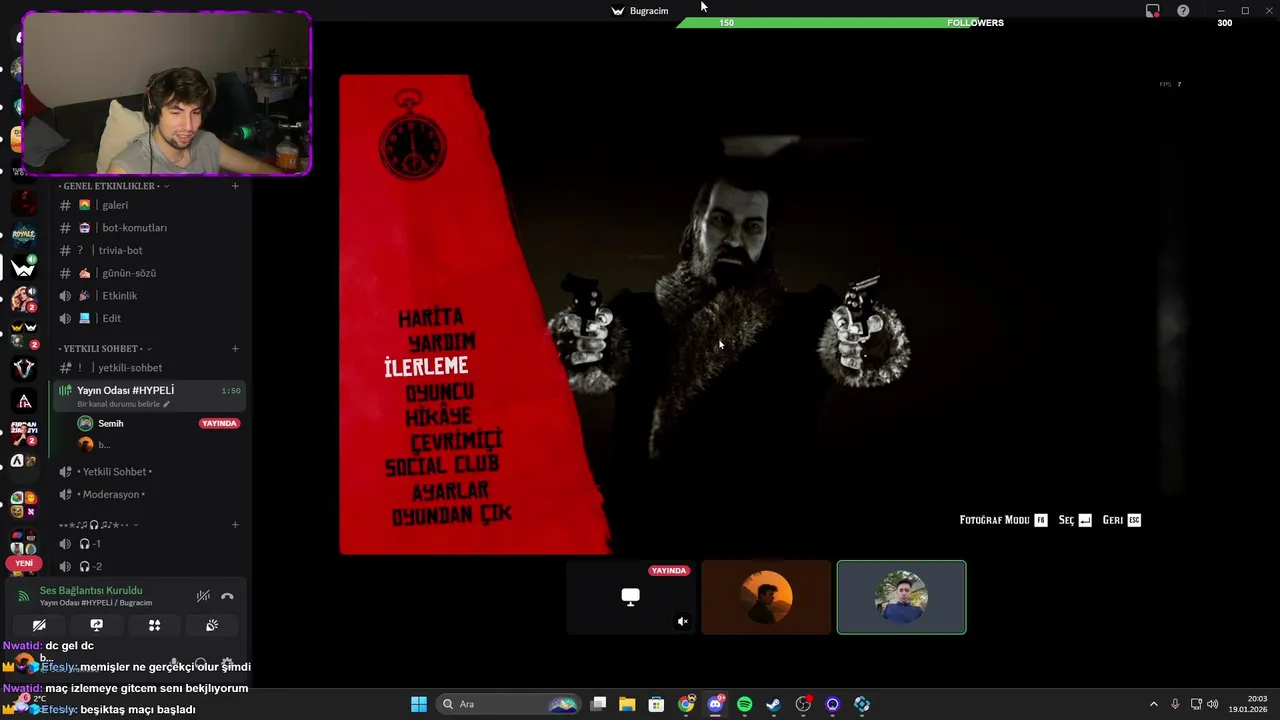Viewport: 1280px width, 720px height.
Task: Open the triangle A logo server
Action: point(24,401)
